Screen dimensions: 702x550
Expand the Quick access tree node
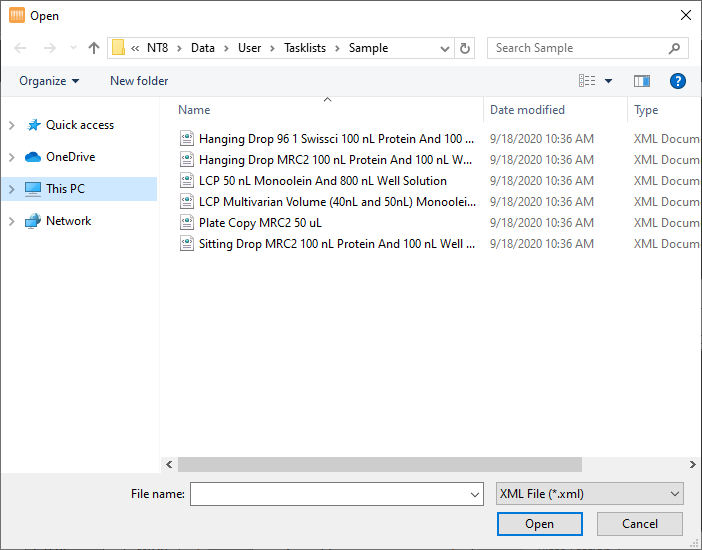coord(12,125)
